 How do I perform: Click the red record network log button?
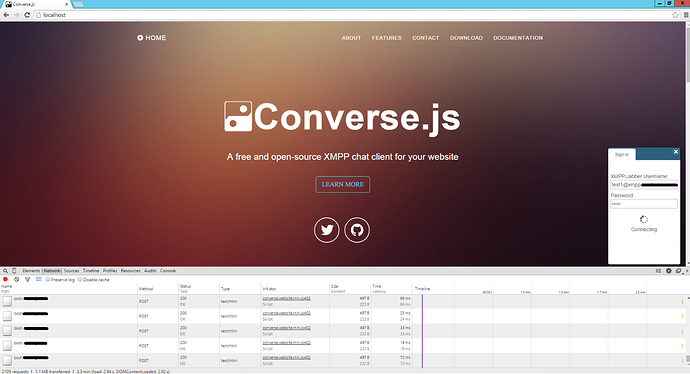click(x=5, y=279)
